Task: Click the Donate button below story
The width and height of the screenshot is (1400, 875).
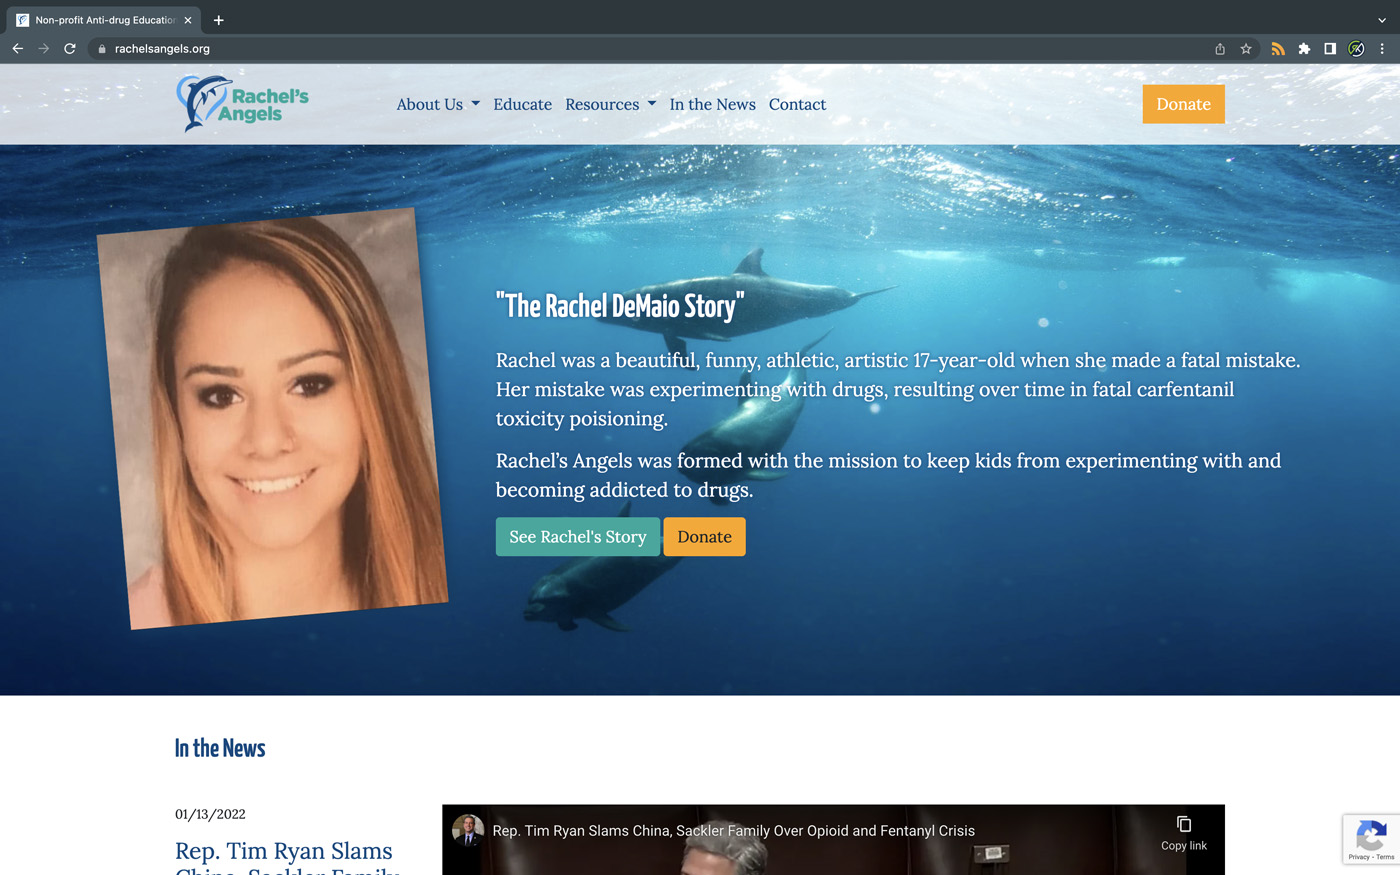Action: 704,537
